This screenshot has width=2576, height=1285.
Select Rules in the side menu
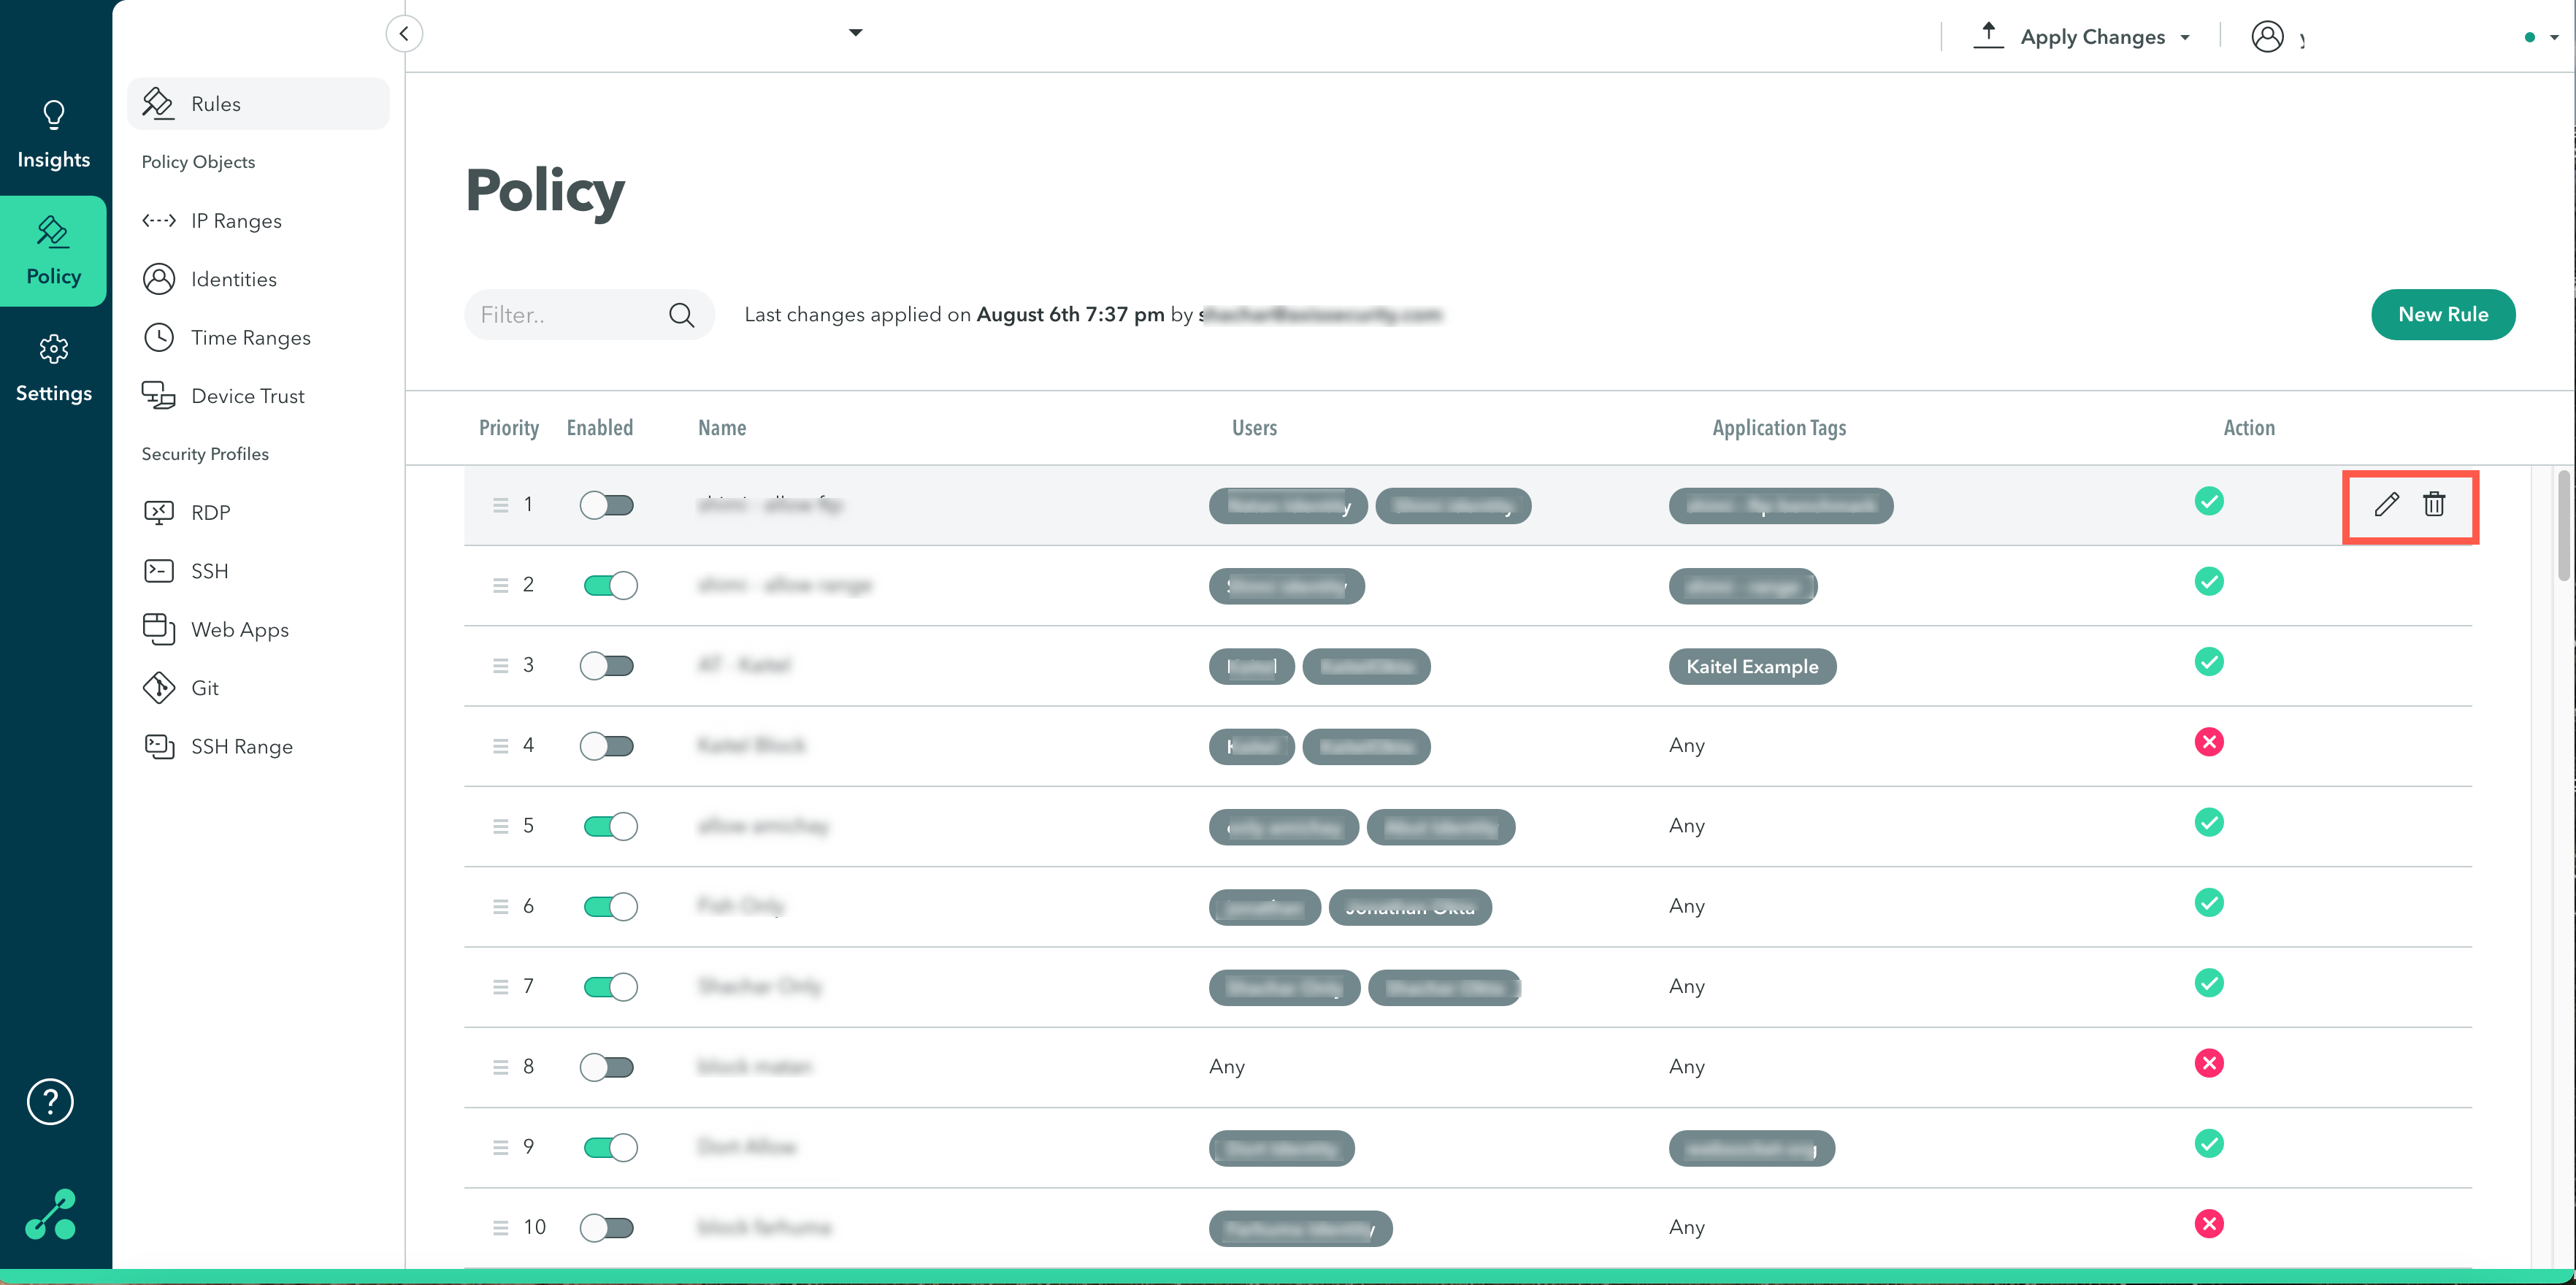click(216, 104)
